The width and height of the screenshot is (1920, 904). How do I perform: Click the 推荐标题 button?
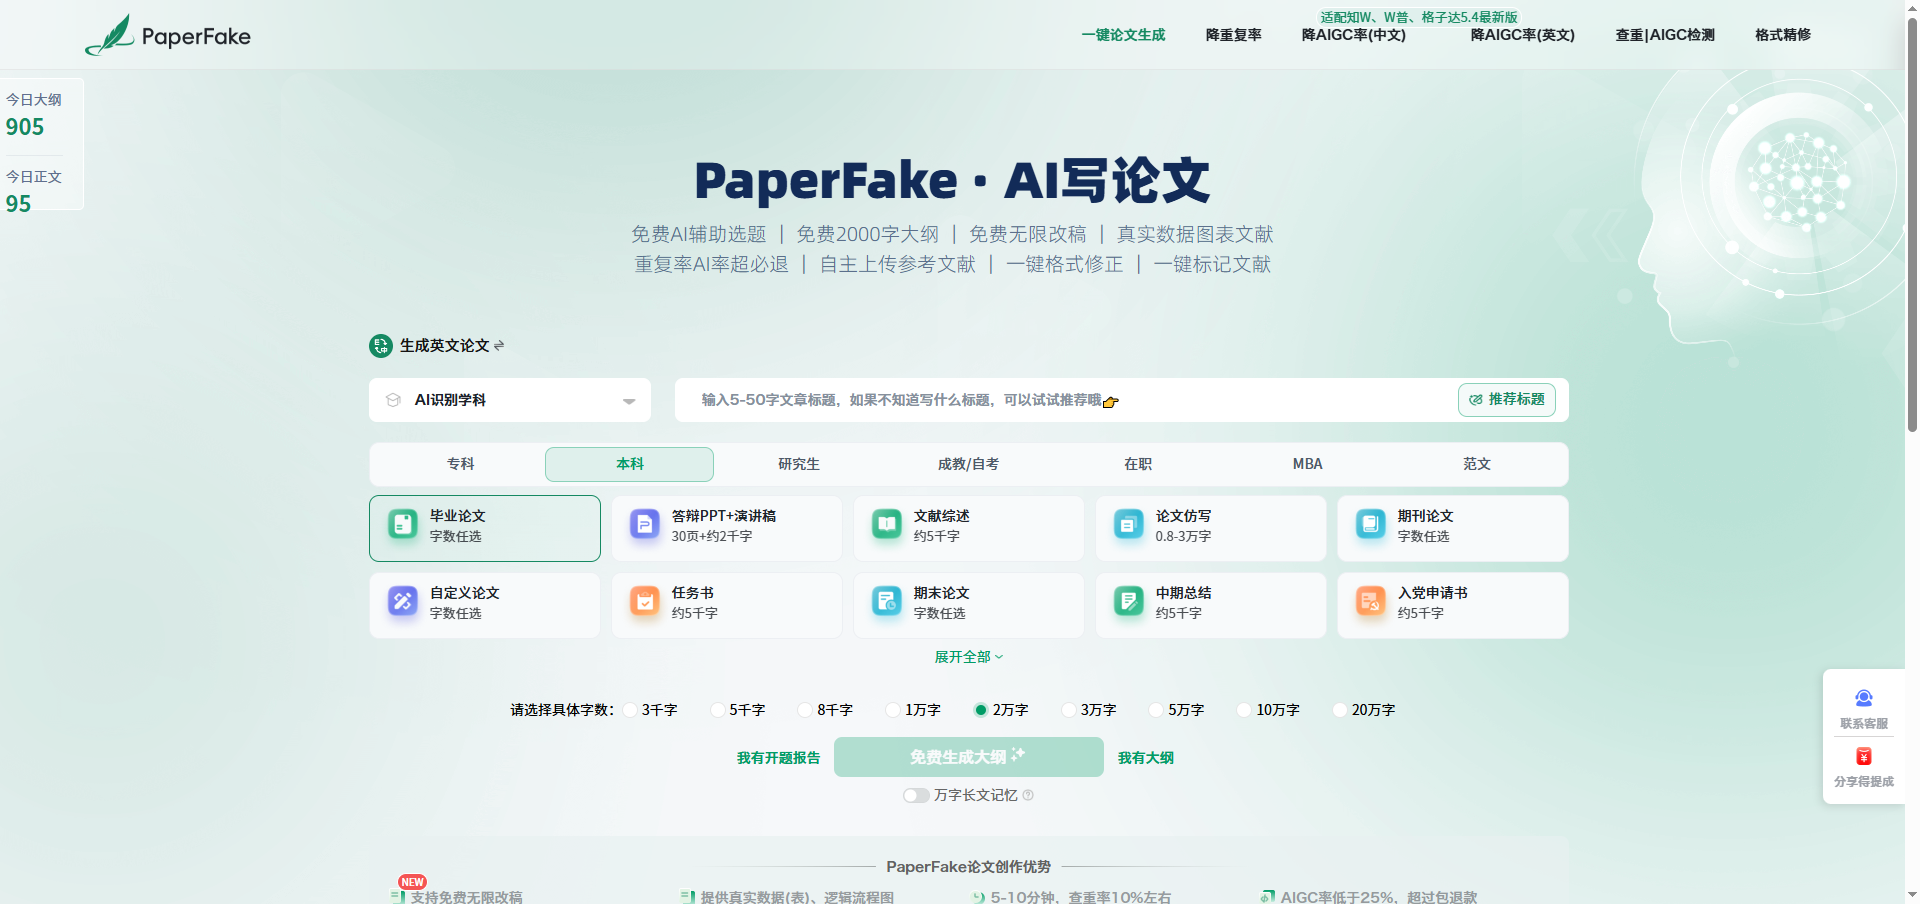point(1507,400)
